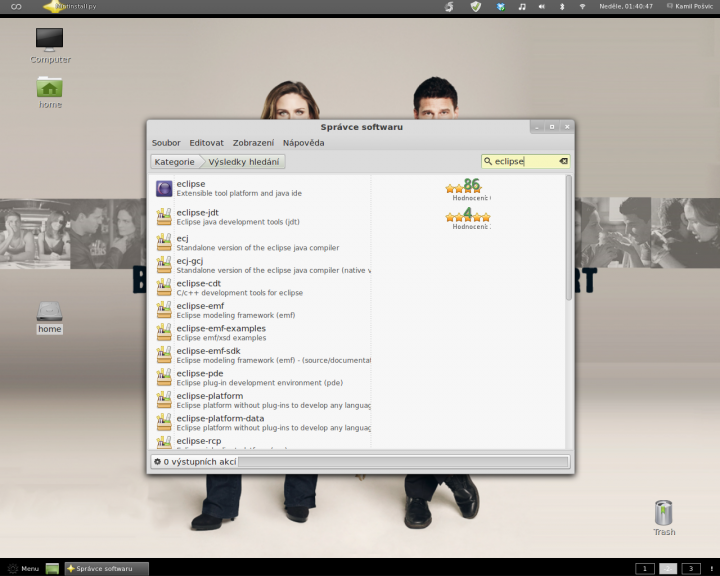Select the ecj package icon

[164, 243]
